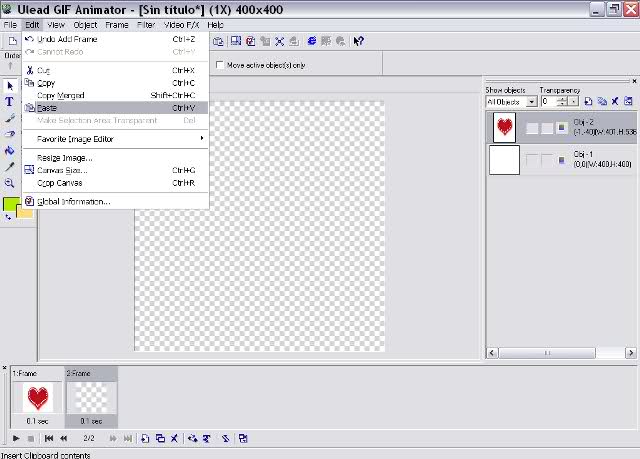
Task: Open the File menu
Action: click(10, 25)
